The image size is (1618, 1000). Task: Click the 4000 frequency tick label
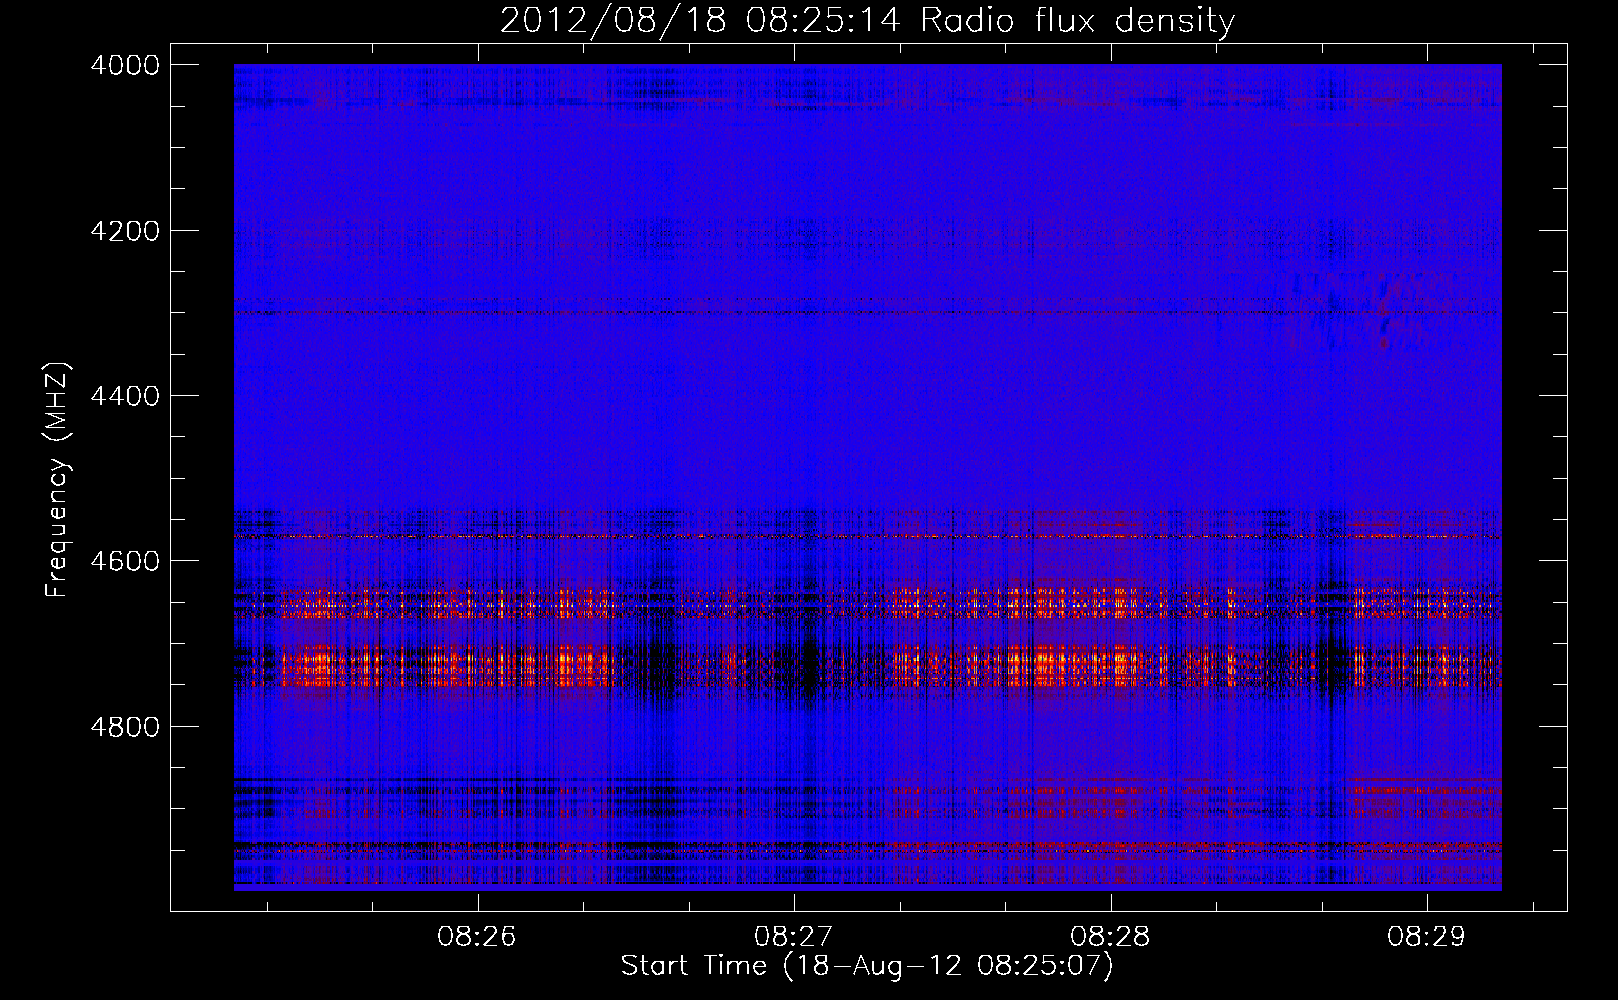click(125, 65)
